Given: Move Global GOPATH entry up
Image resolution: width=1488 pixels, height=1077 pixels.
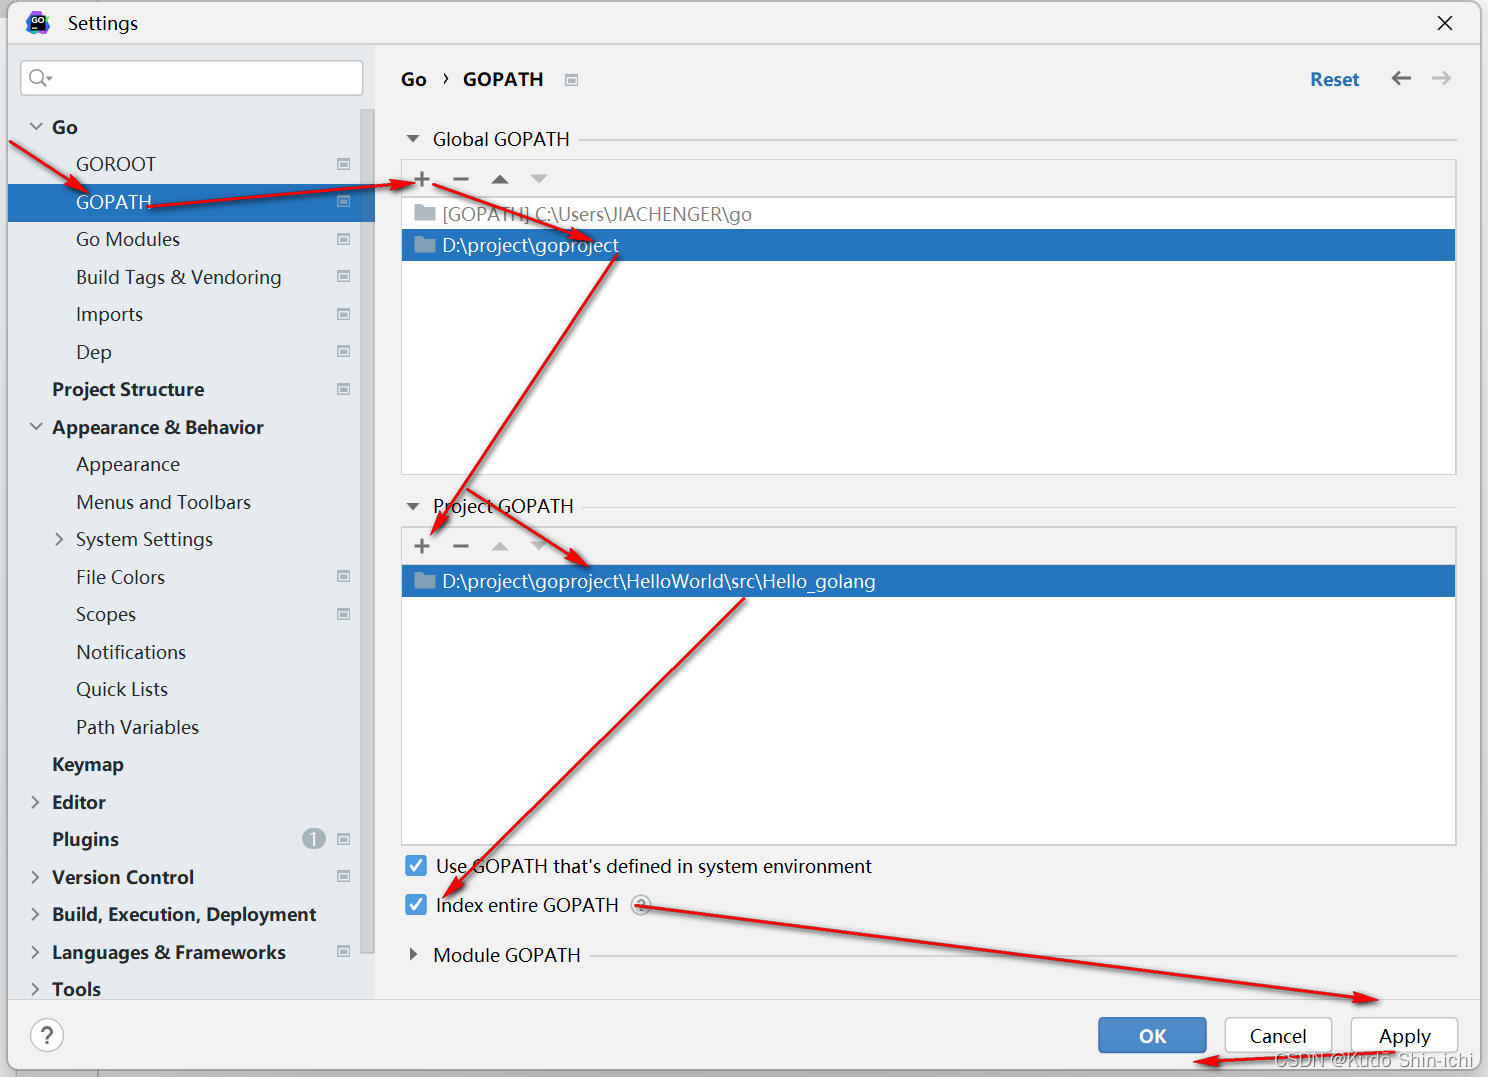Looking at the screenshot, I should point(500,179).
